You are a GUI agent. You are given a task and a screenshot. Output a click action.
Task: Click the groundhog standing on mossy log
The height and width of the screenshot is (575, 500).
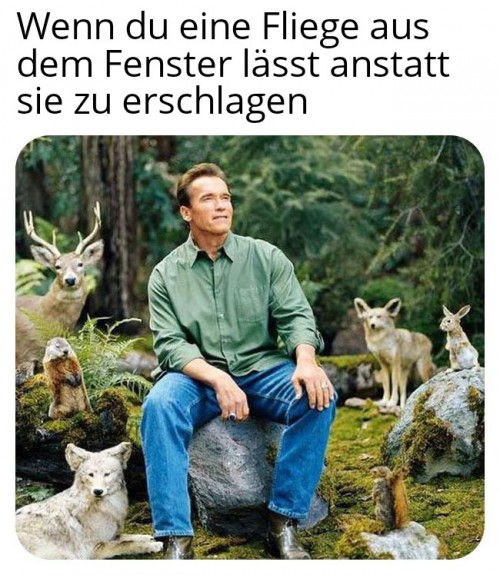65,378
